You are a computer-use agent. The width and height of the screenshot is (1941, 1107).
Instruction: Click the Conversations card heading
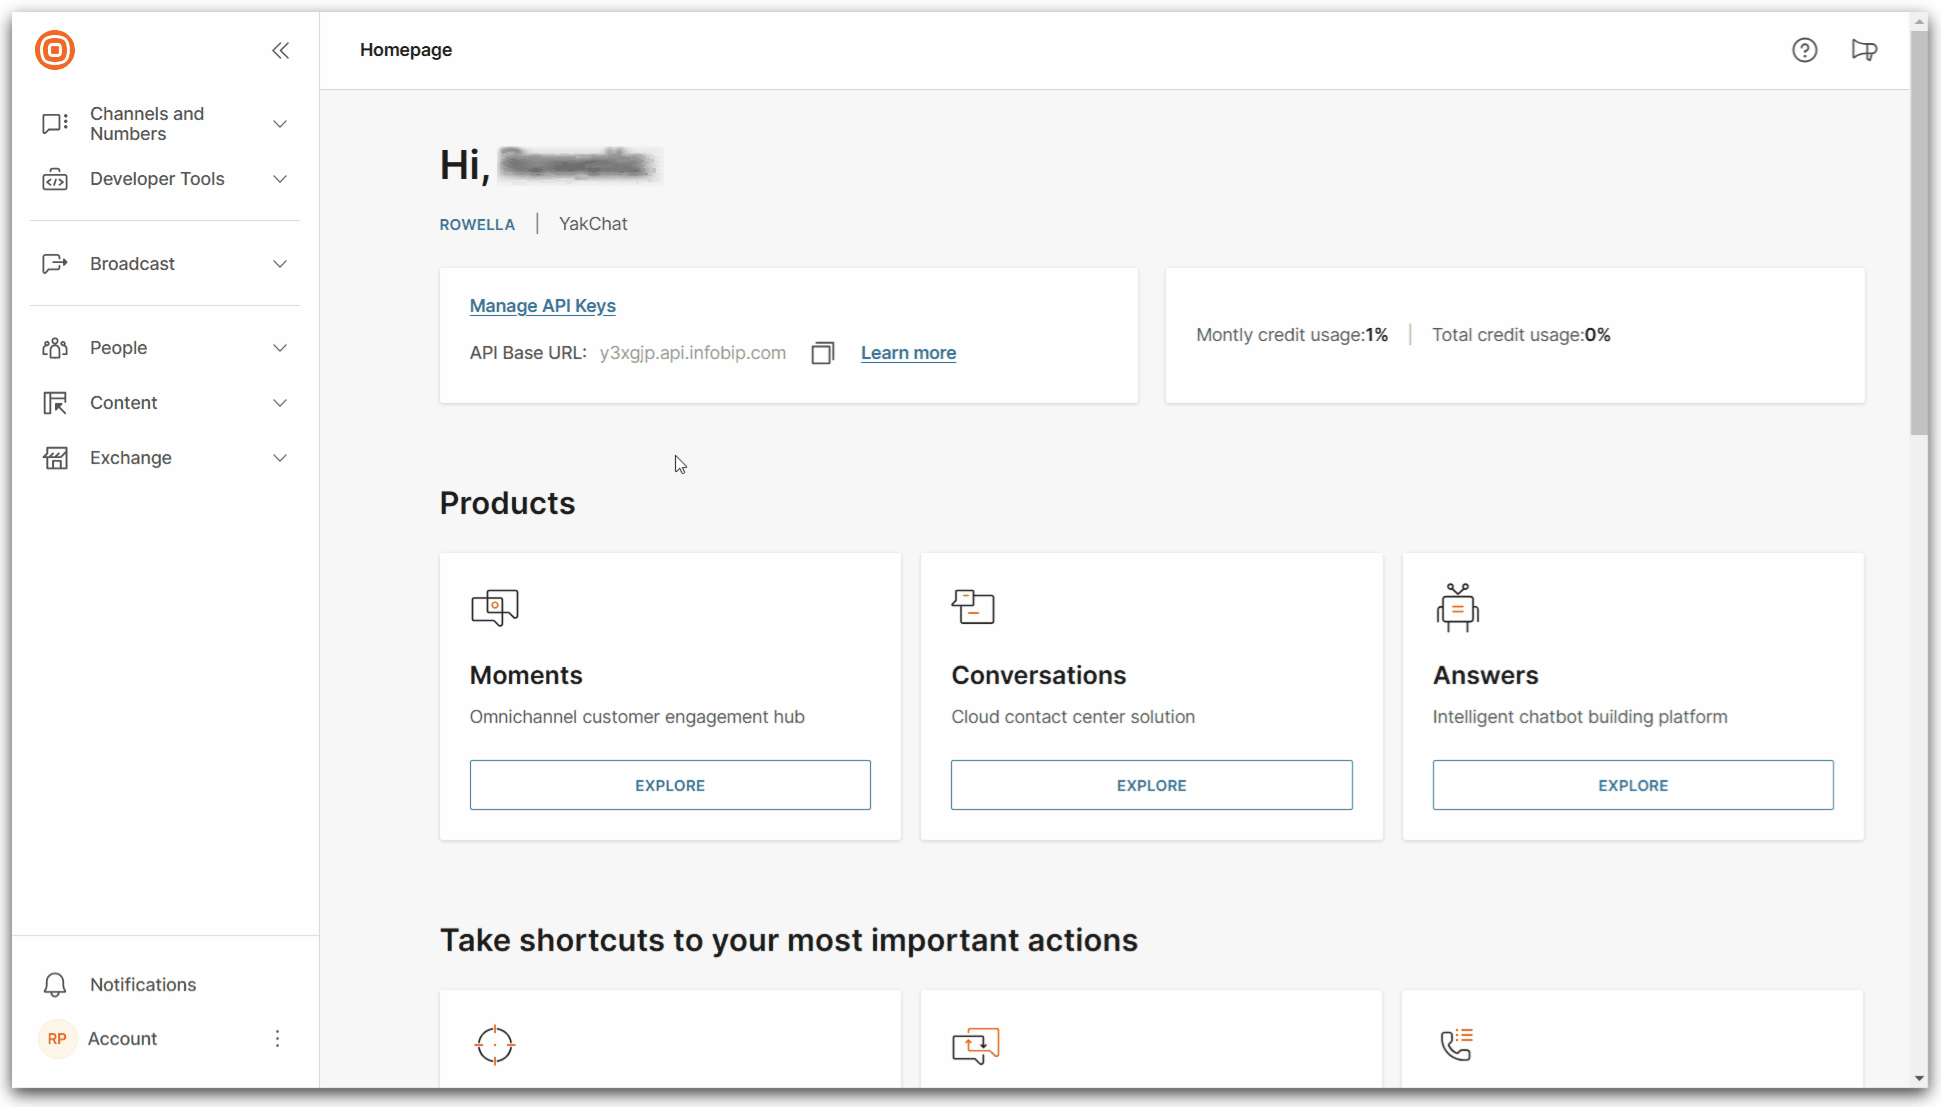point(1039,676)
